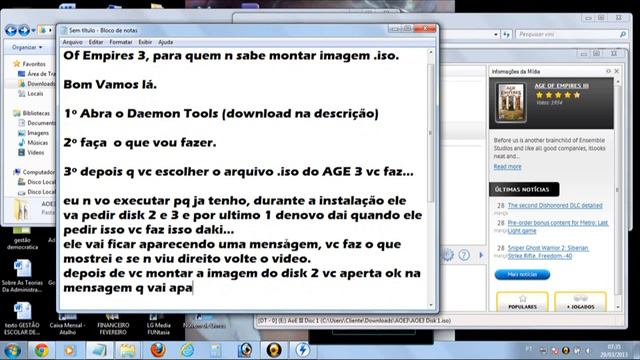
Task: Click the Mais notícias button
Action: [x=522, y=274]
